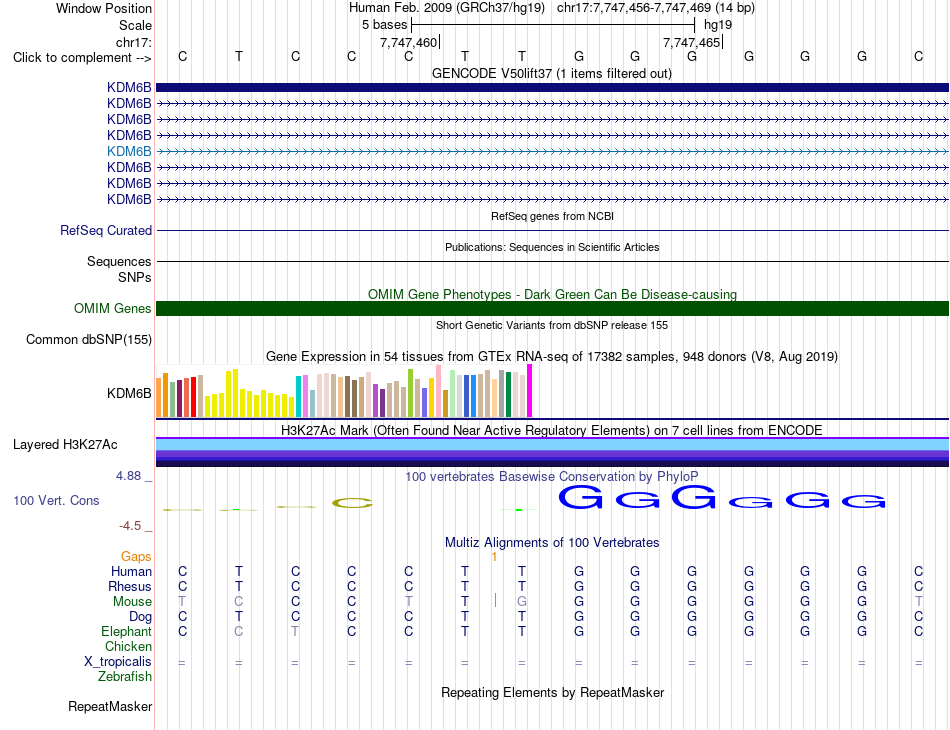Click the "5 bases" scale label

tap(385, 25)
